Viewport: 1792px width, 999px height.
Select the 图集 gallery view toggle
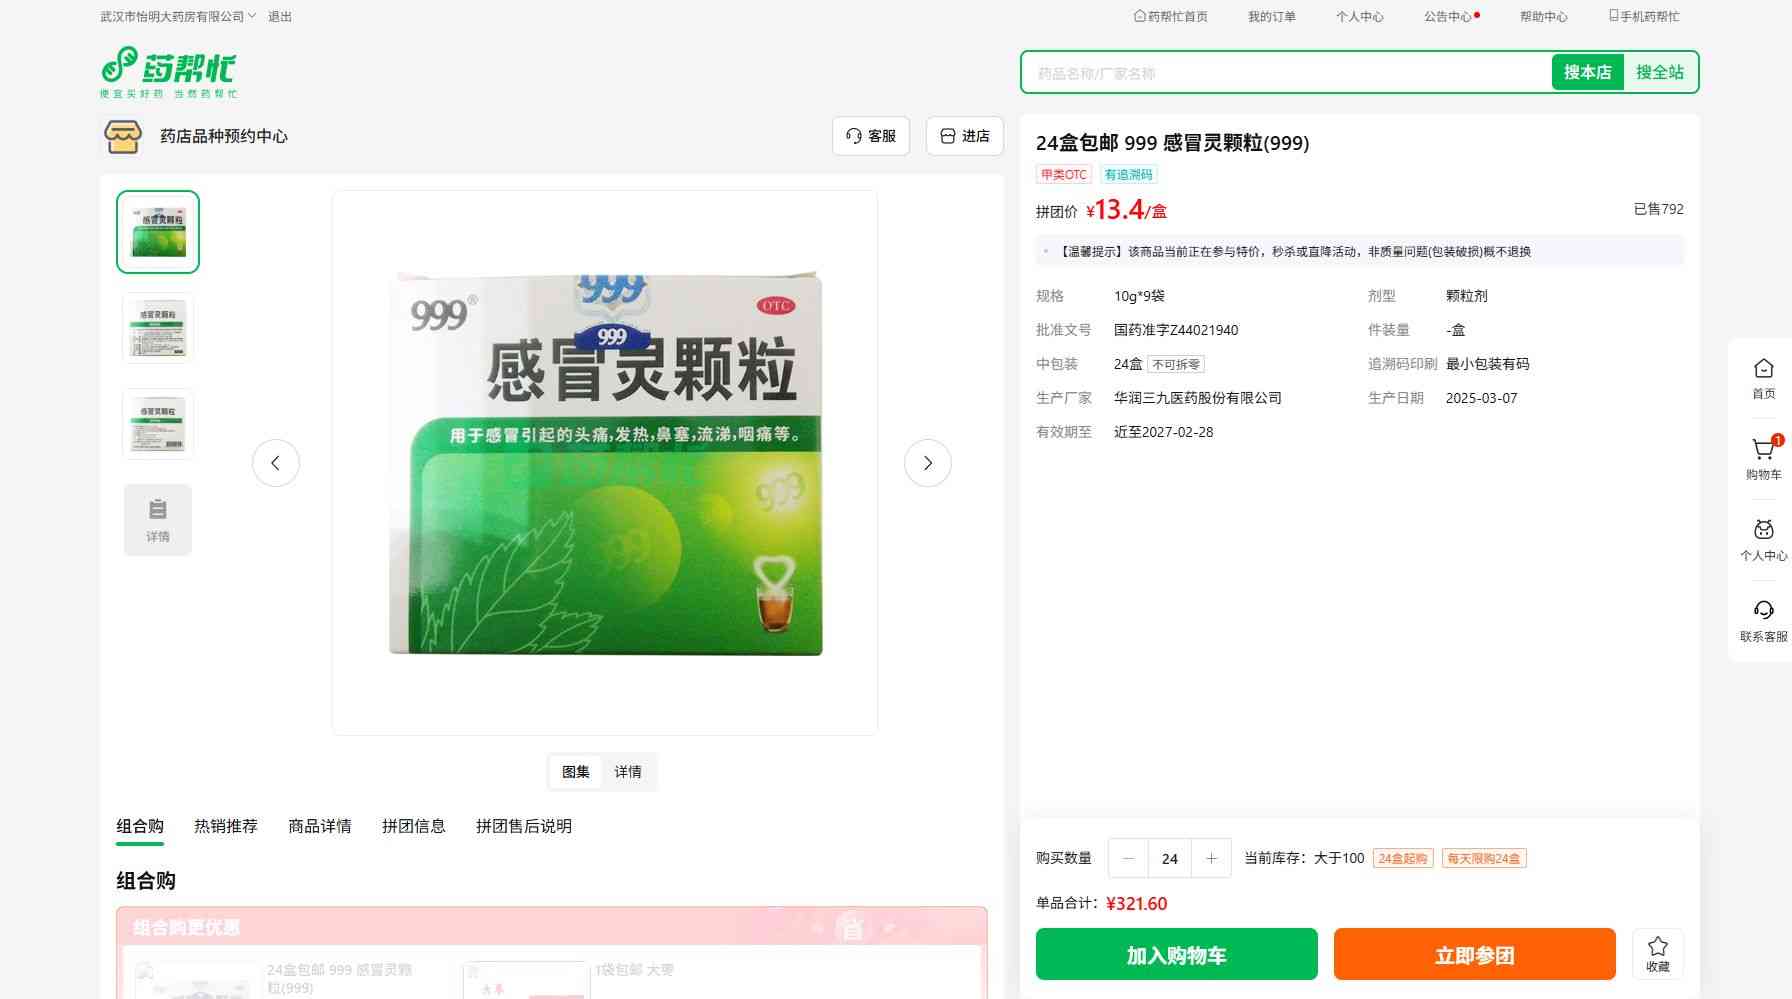point(576,772)
